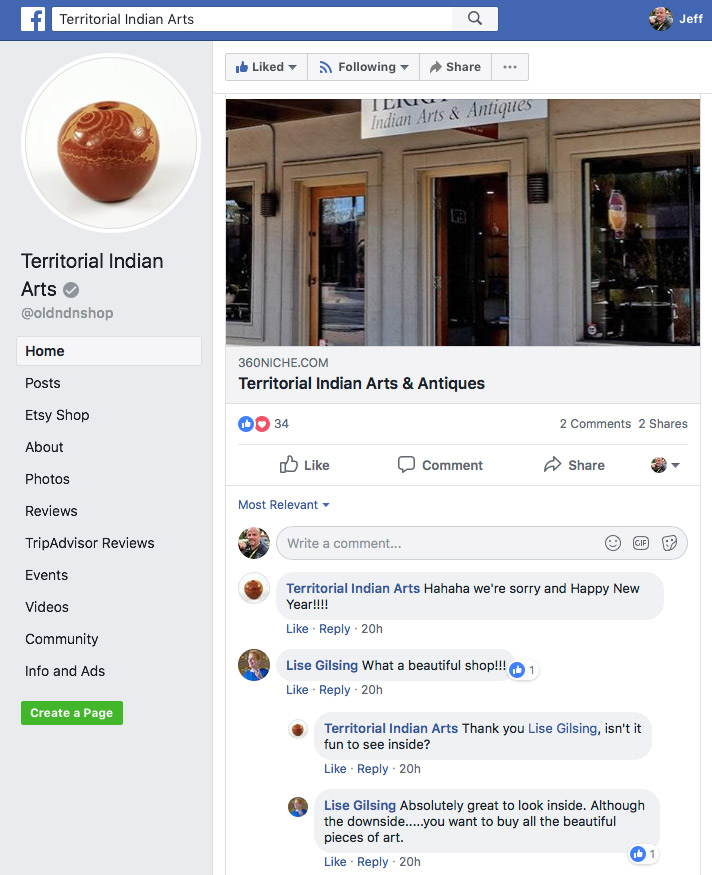Screen dimensions: 712x875
Task: Click the search magnifier icon
Action: click(x=475, y=18)
